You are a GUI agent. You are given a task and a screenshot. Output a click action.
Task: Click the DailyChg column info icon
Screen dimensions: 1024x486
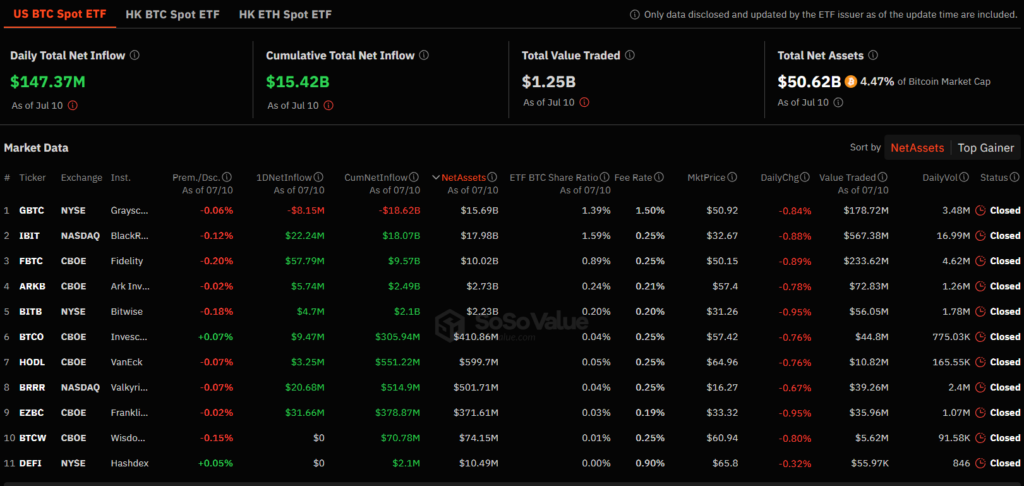[x=805, y=177]
